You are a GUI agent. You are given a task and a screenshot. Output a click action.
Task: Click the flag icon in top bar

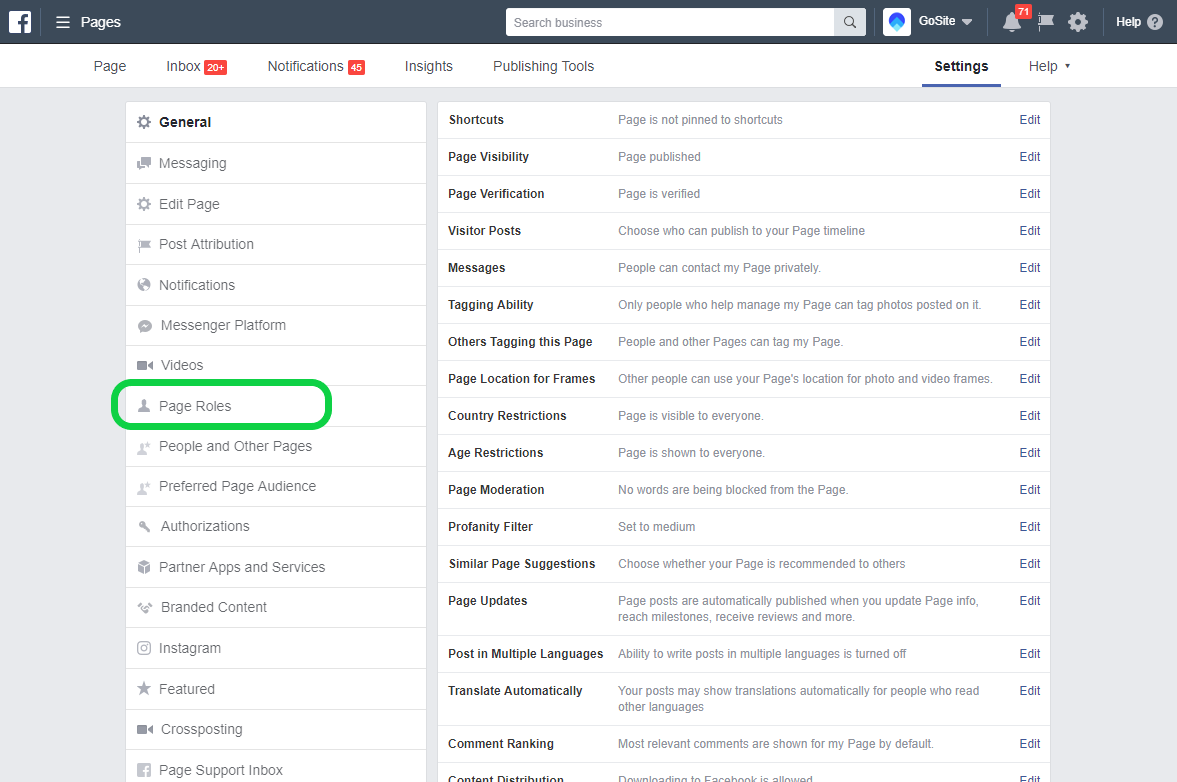point(1046,22)
